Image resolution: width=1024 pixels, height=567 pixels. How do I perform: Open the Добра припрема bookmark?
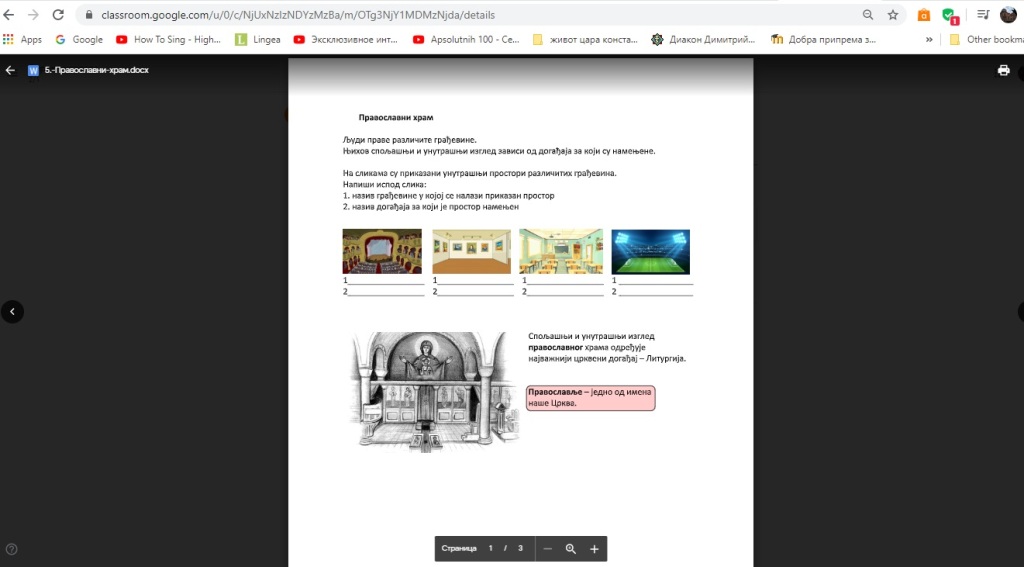point(824,39)
